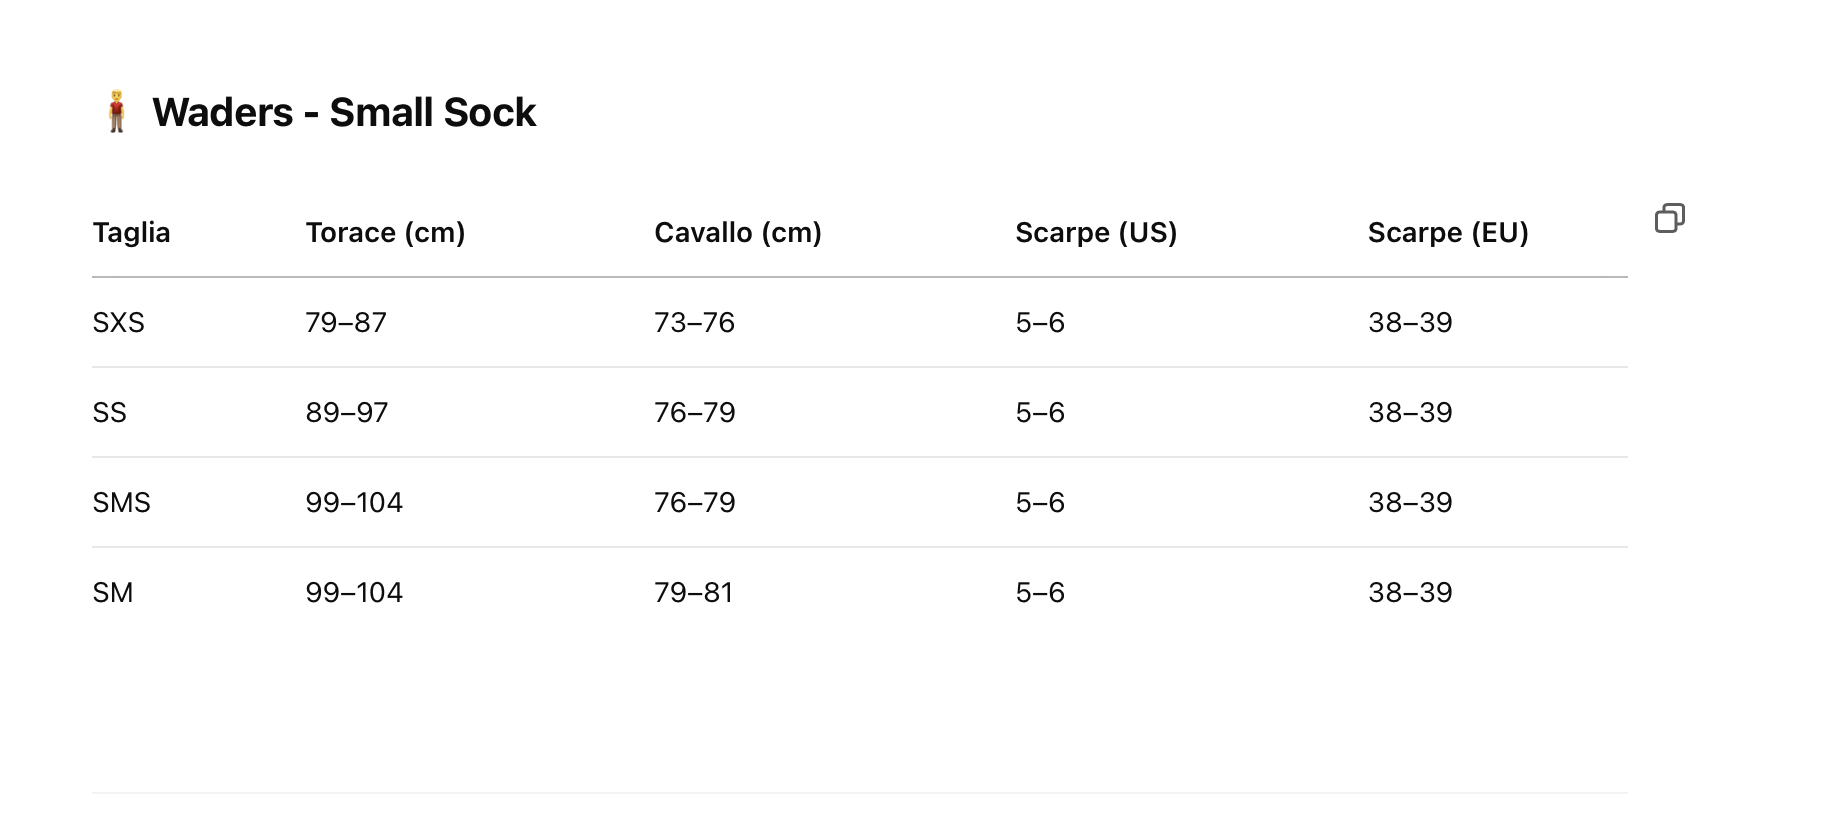Click the SMS row 99–104 chest value
This screenshot has height=838, width=1844.
point(354,503)
